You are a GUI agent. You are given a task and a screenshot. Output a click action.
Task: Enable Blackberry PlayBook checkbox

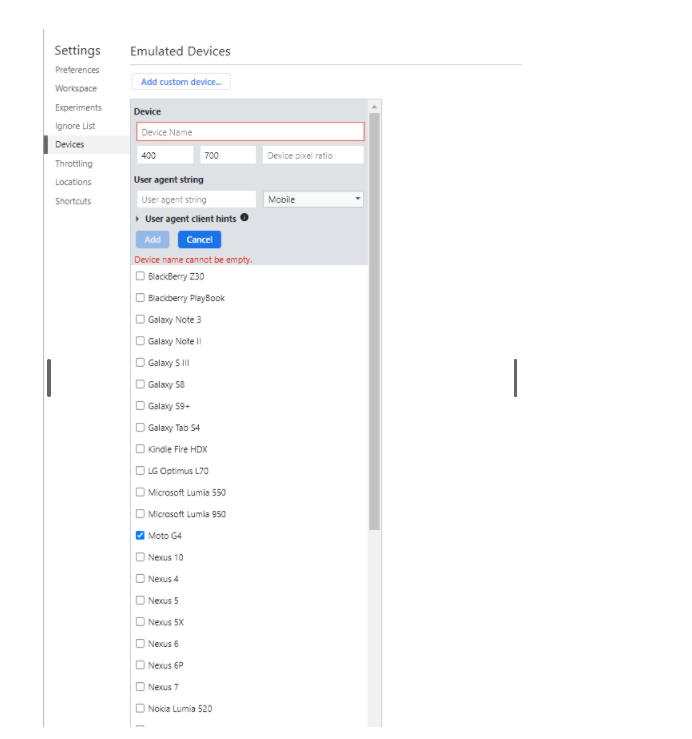tap(140, 297)
